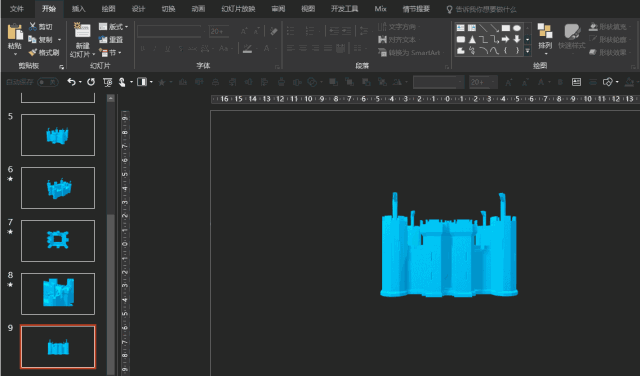
Task: Select the Right Arrow block shape
Action: 506,39
